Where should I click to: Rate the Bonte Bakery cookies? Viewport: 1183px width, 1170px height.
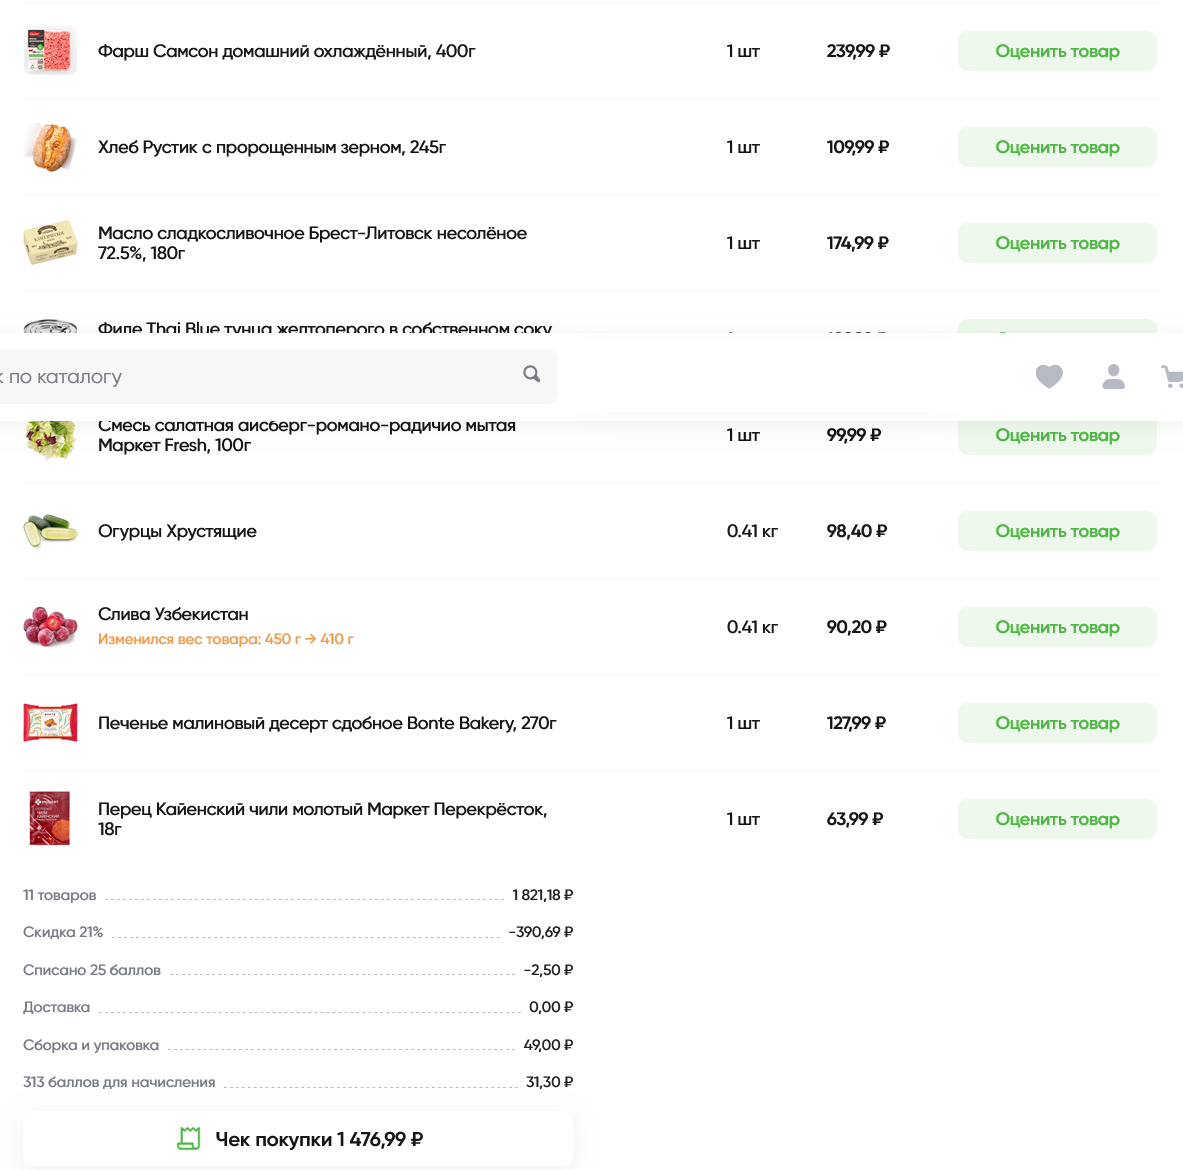1057,723
